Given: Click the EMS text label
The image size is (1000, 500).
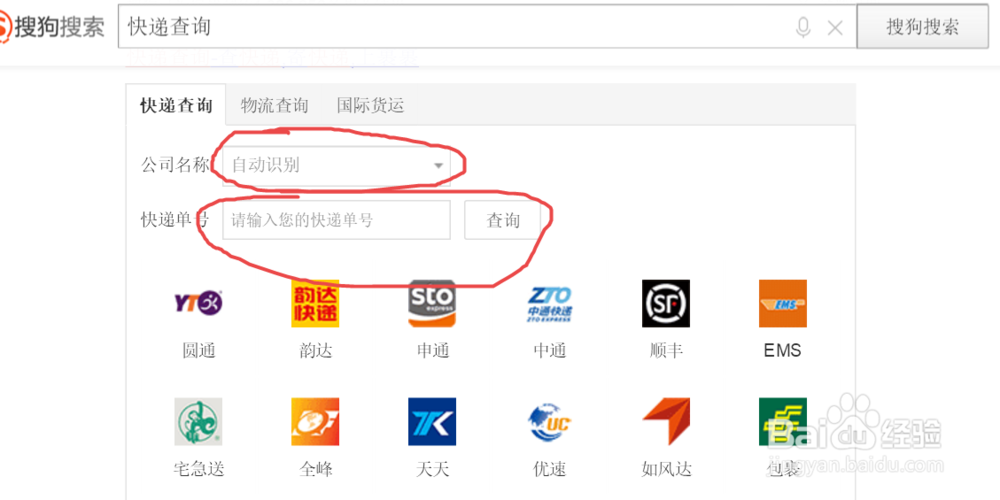Looking at the screenshot, I should coord(783,350).
